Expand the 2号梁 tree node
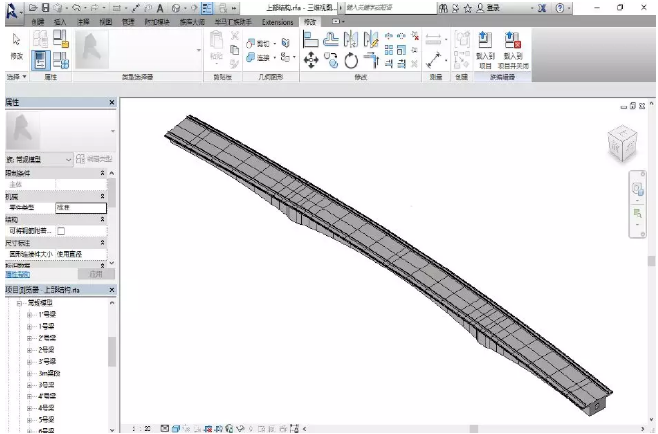The height and width of the screenshot is (434, 658). (29, 350)
